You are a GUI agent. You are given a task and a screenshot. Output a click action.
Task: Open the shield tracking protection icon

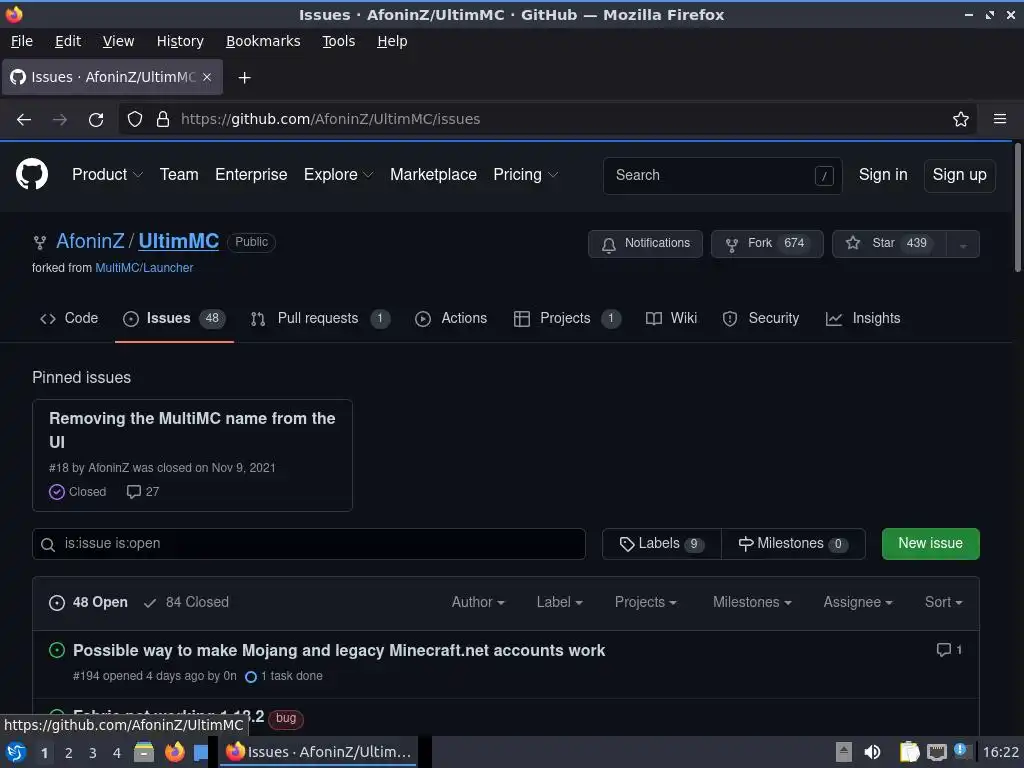(x=135, y=120)
